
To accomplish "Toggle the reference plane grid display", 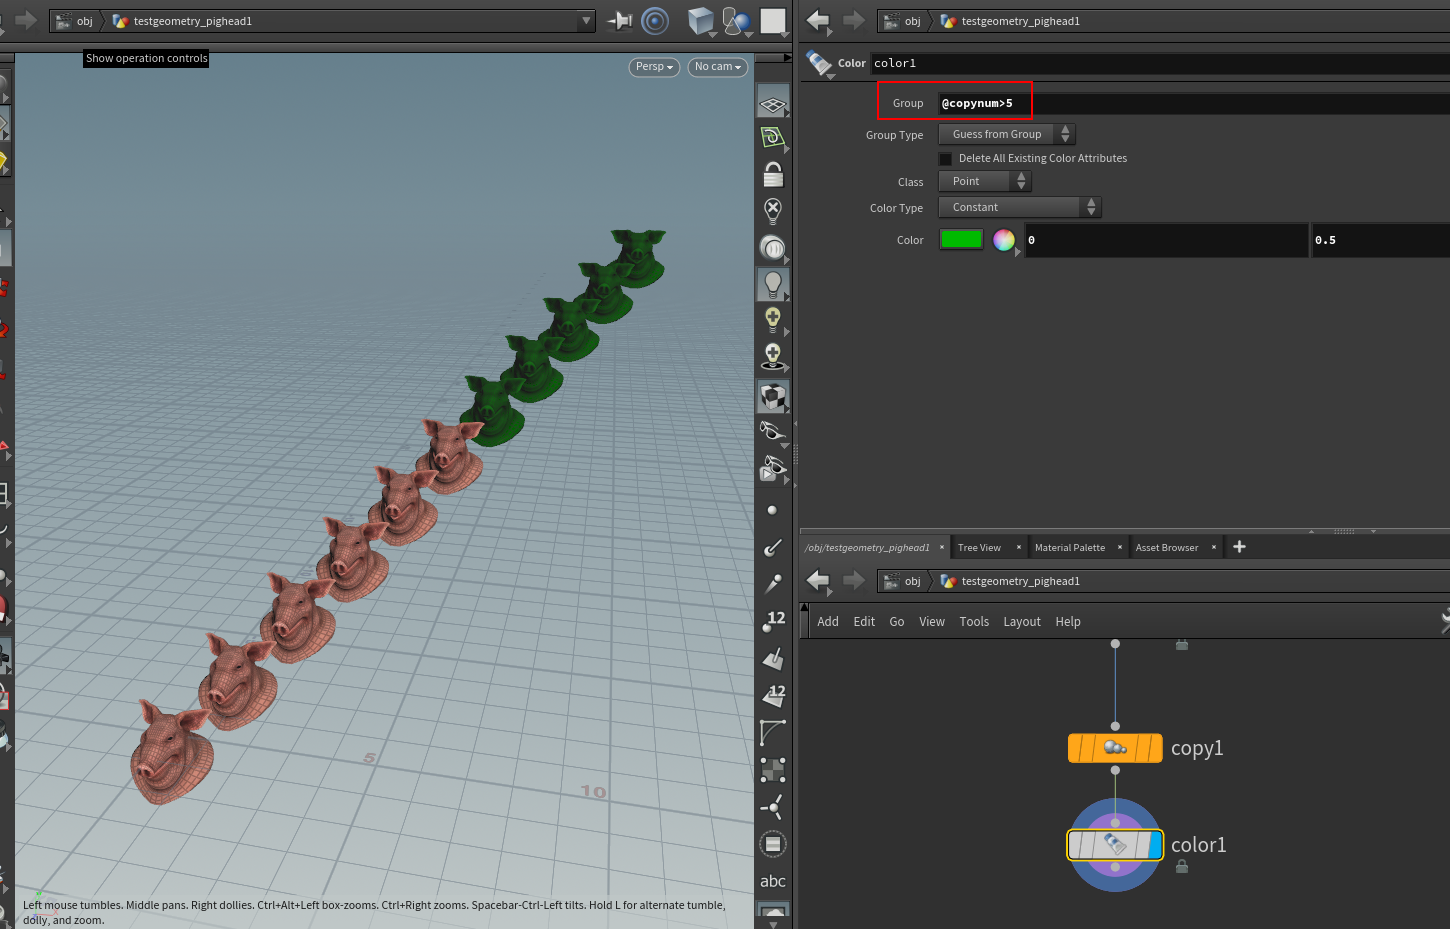I will pyautogui.click(x=772, y=103).
